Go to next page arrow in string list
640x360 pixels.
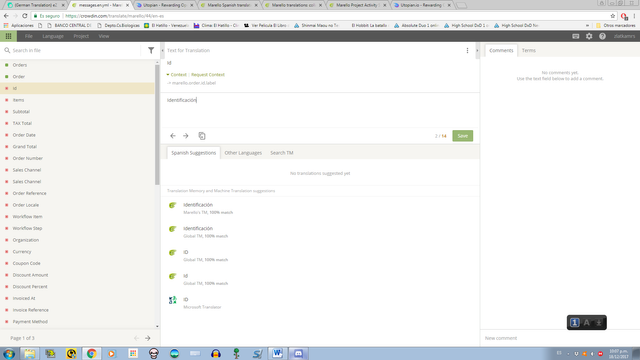tap(148, 338)
